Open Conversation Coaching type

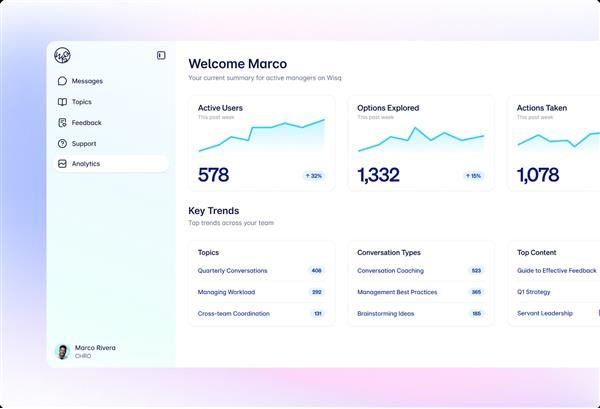pyautogui.click(x=390, y=270)
